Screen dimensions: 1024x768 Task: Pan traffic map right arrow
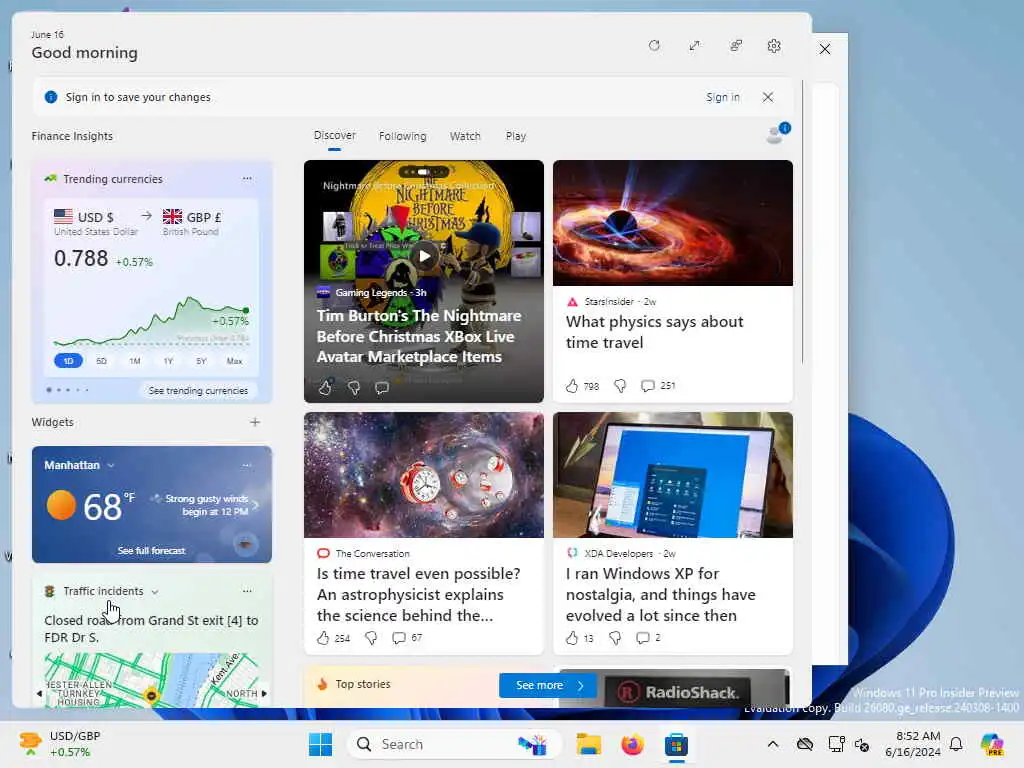click(x=264, y=694)
